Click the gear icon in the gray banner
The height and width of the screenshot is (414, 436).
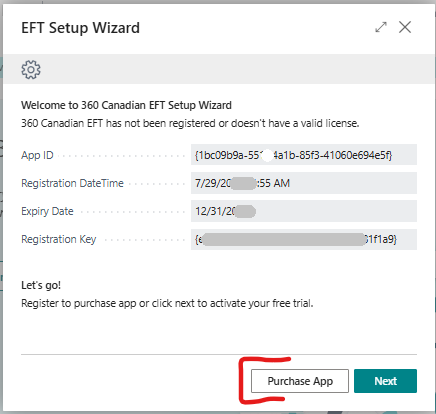pos(31,70)
